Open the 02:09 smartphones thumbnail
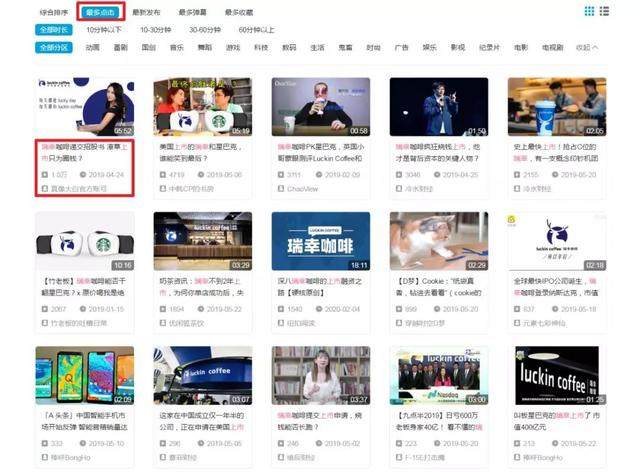This screenshot has width=640, height=472. pos(85,375)
